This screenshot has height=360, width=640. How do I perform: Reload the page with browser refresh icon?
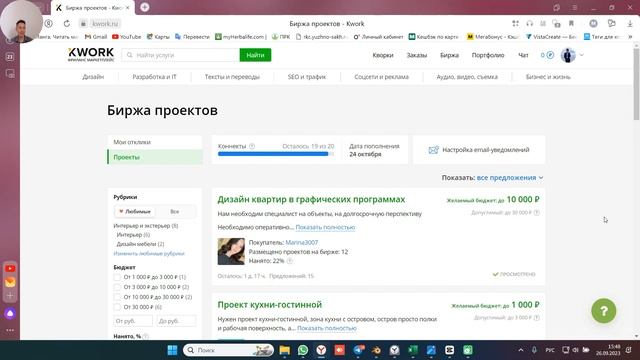[67, 24]
